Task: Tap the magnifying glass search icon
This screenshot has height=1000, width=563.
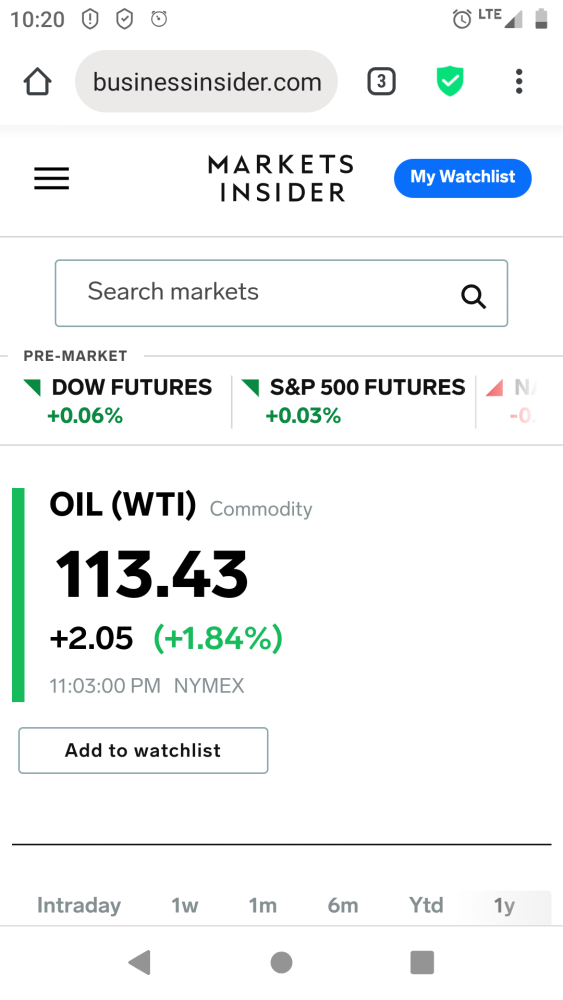Action: [x=473, y=296]
